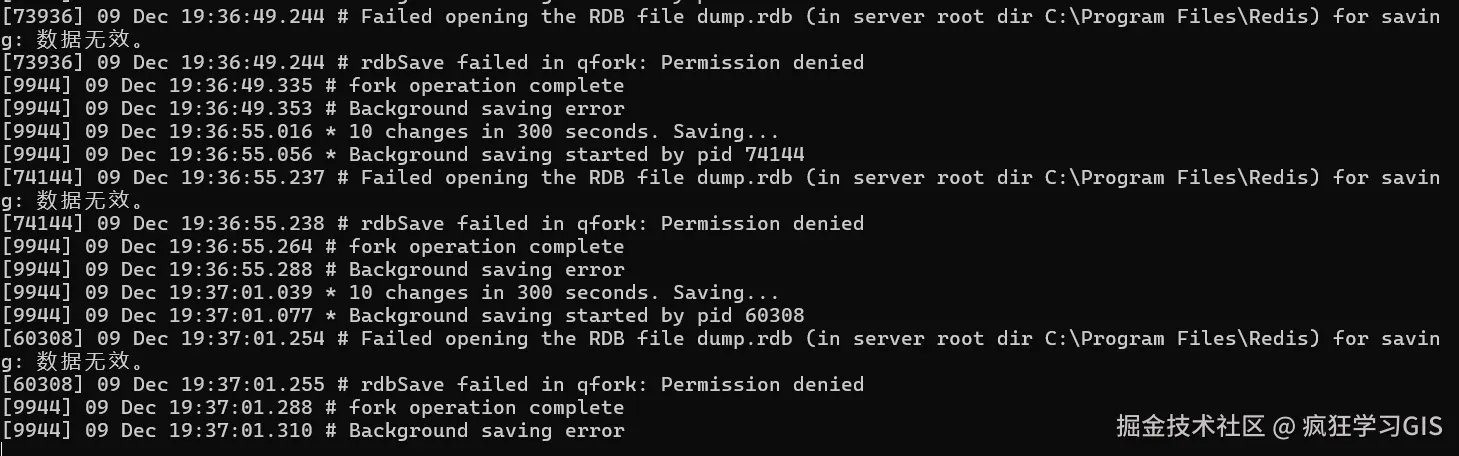
Task: Click 'Permission denied' on the 19:36:49.244 line
Action: point(762,62)
